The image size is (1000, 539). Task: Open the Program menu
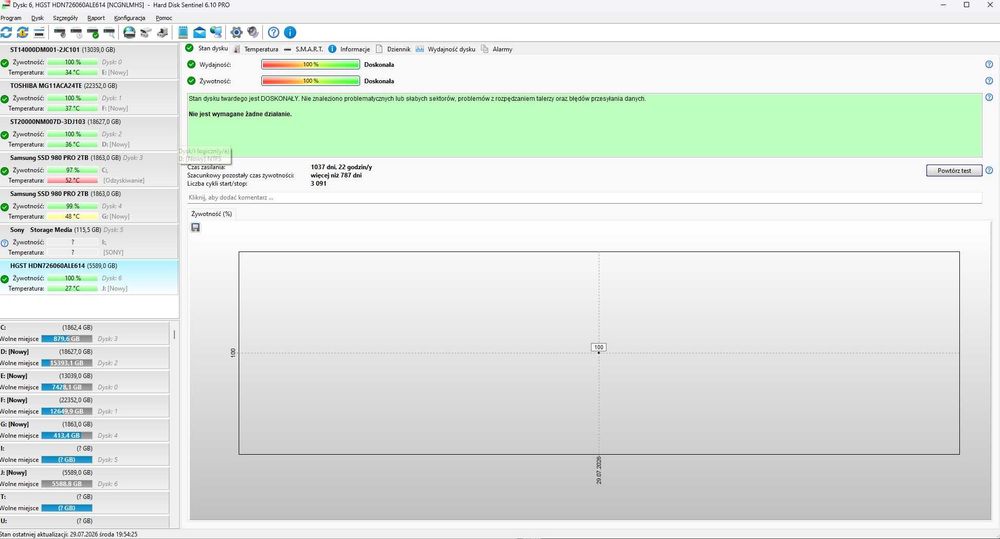11,18
